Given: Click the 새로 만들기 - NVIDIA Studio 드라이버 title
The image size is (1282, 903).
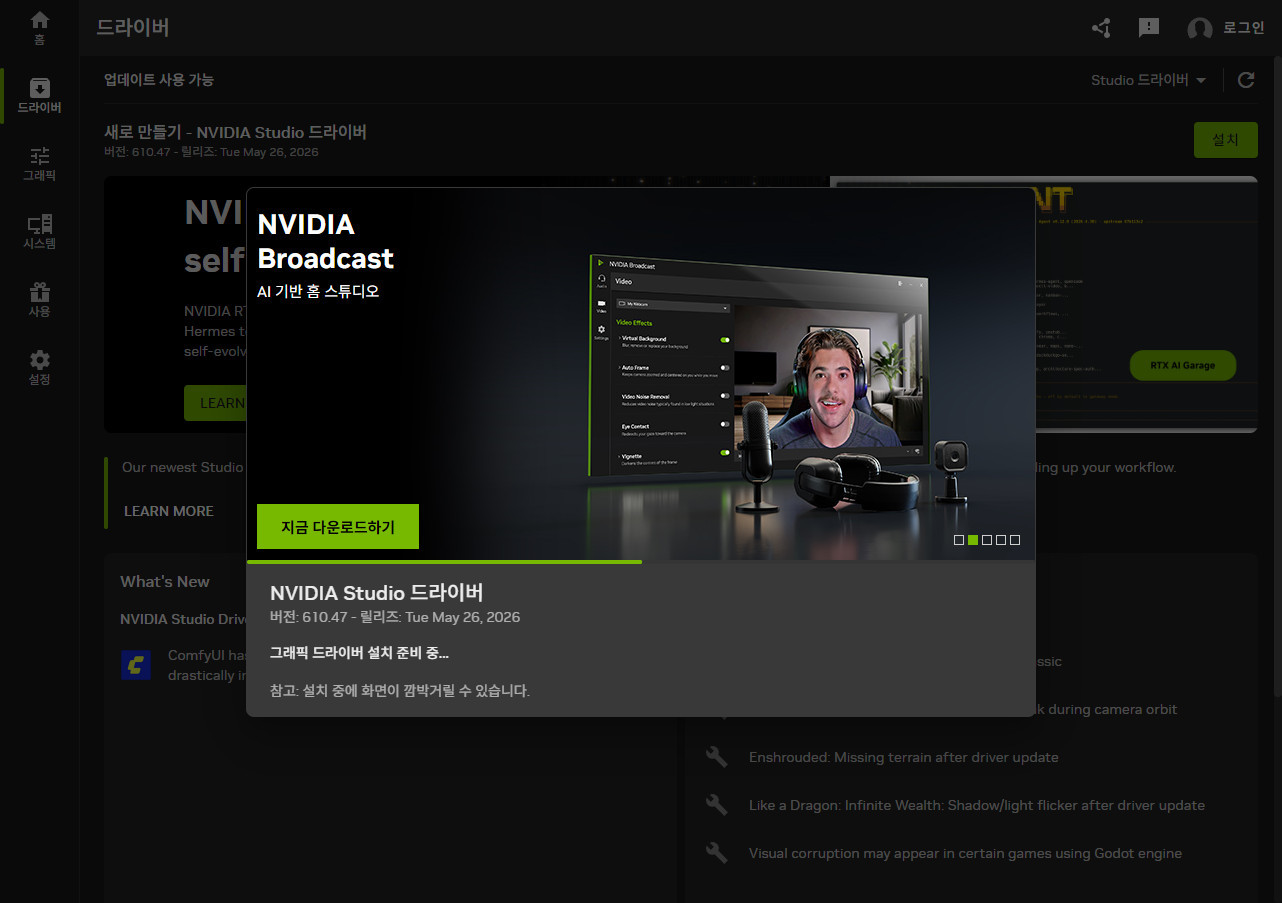Looking at the screenshot, I should coord(236,132).
